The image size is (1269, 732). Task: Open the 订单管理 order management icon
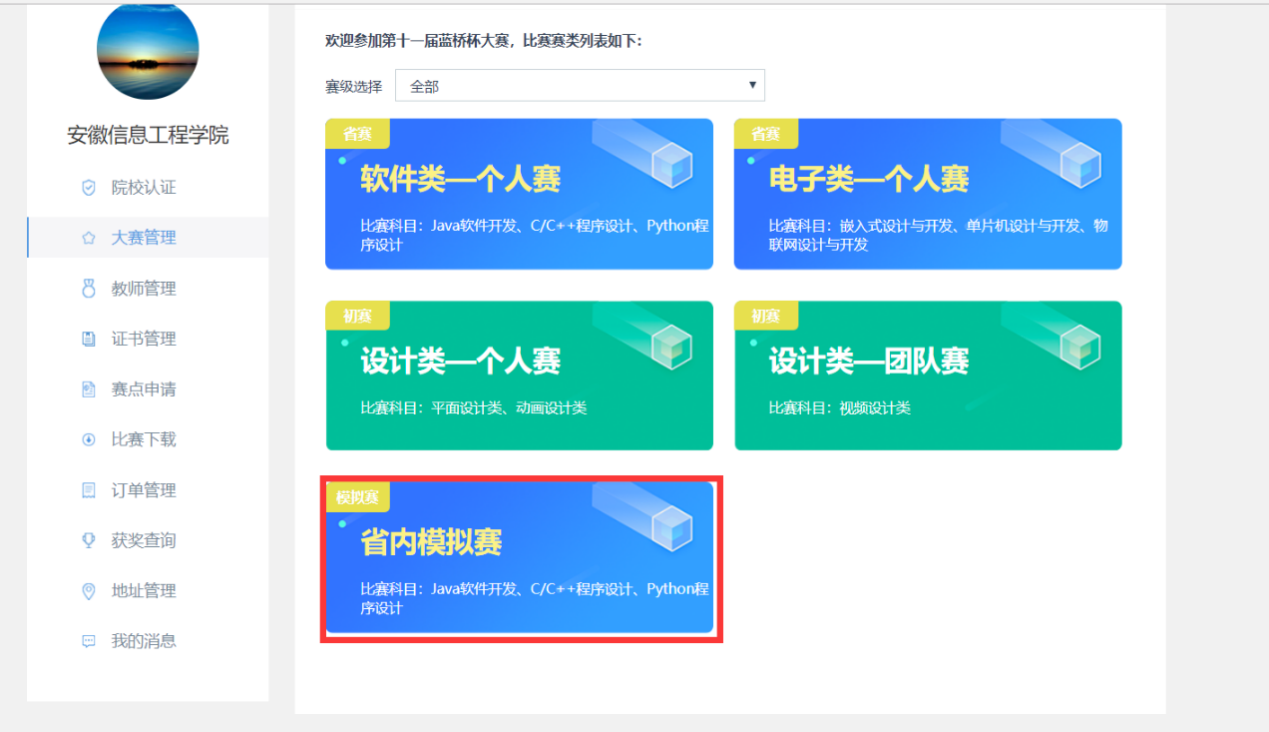coord(87,489)
